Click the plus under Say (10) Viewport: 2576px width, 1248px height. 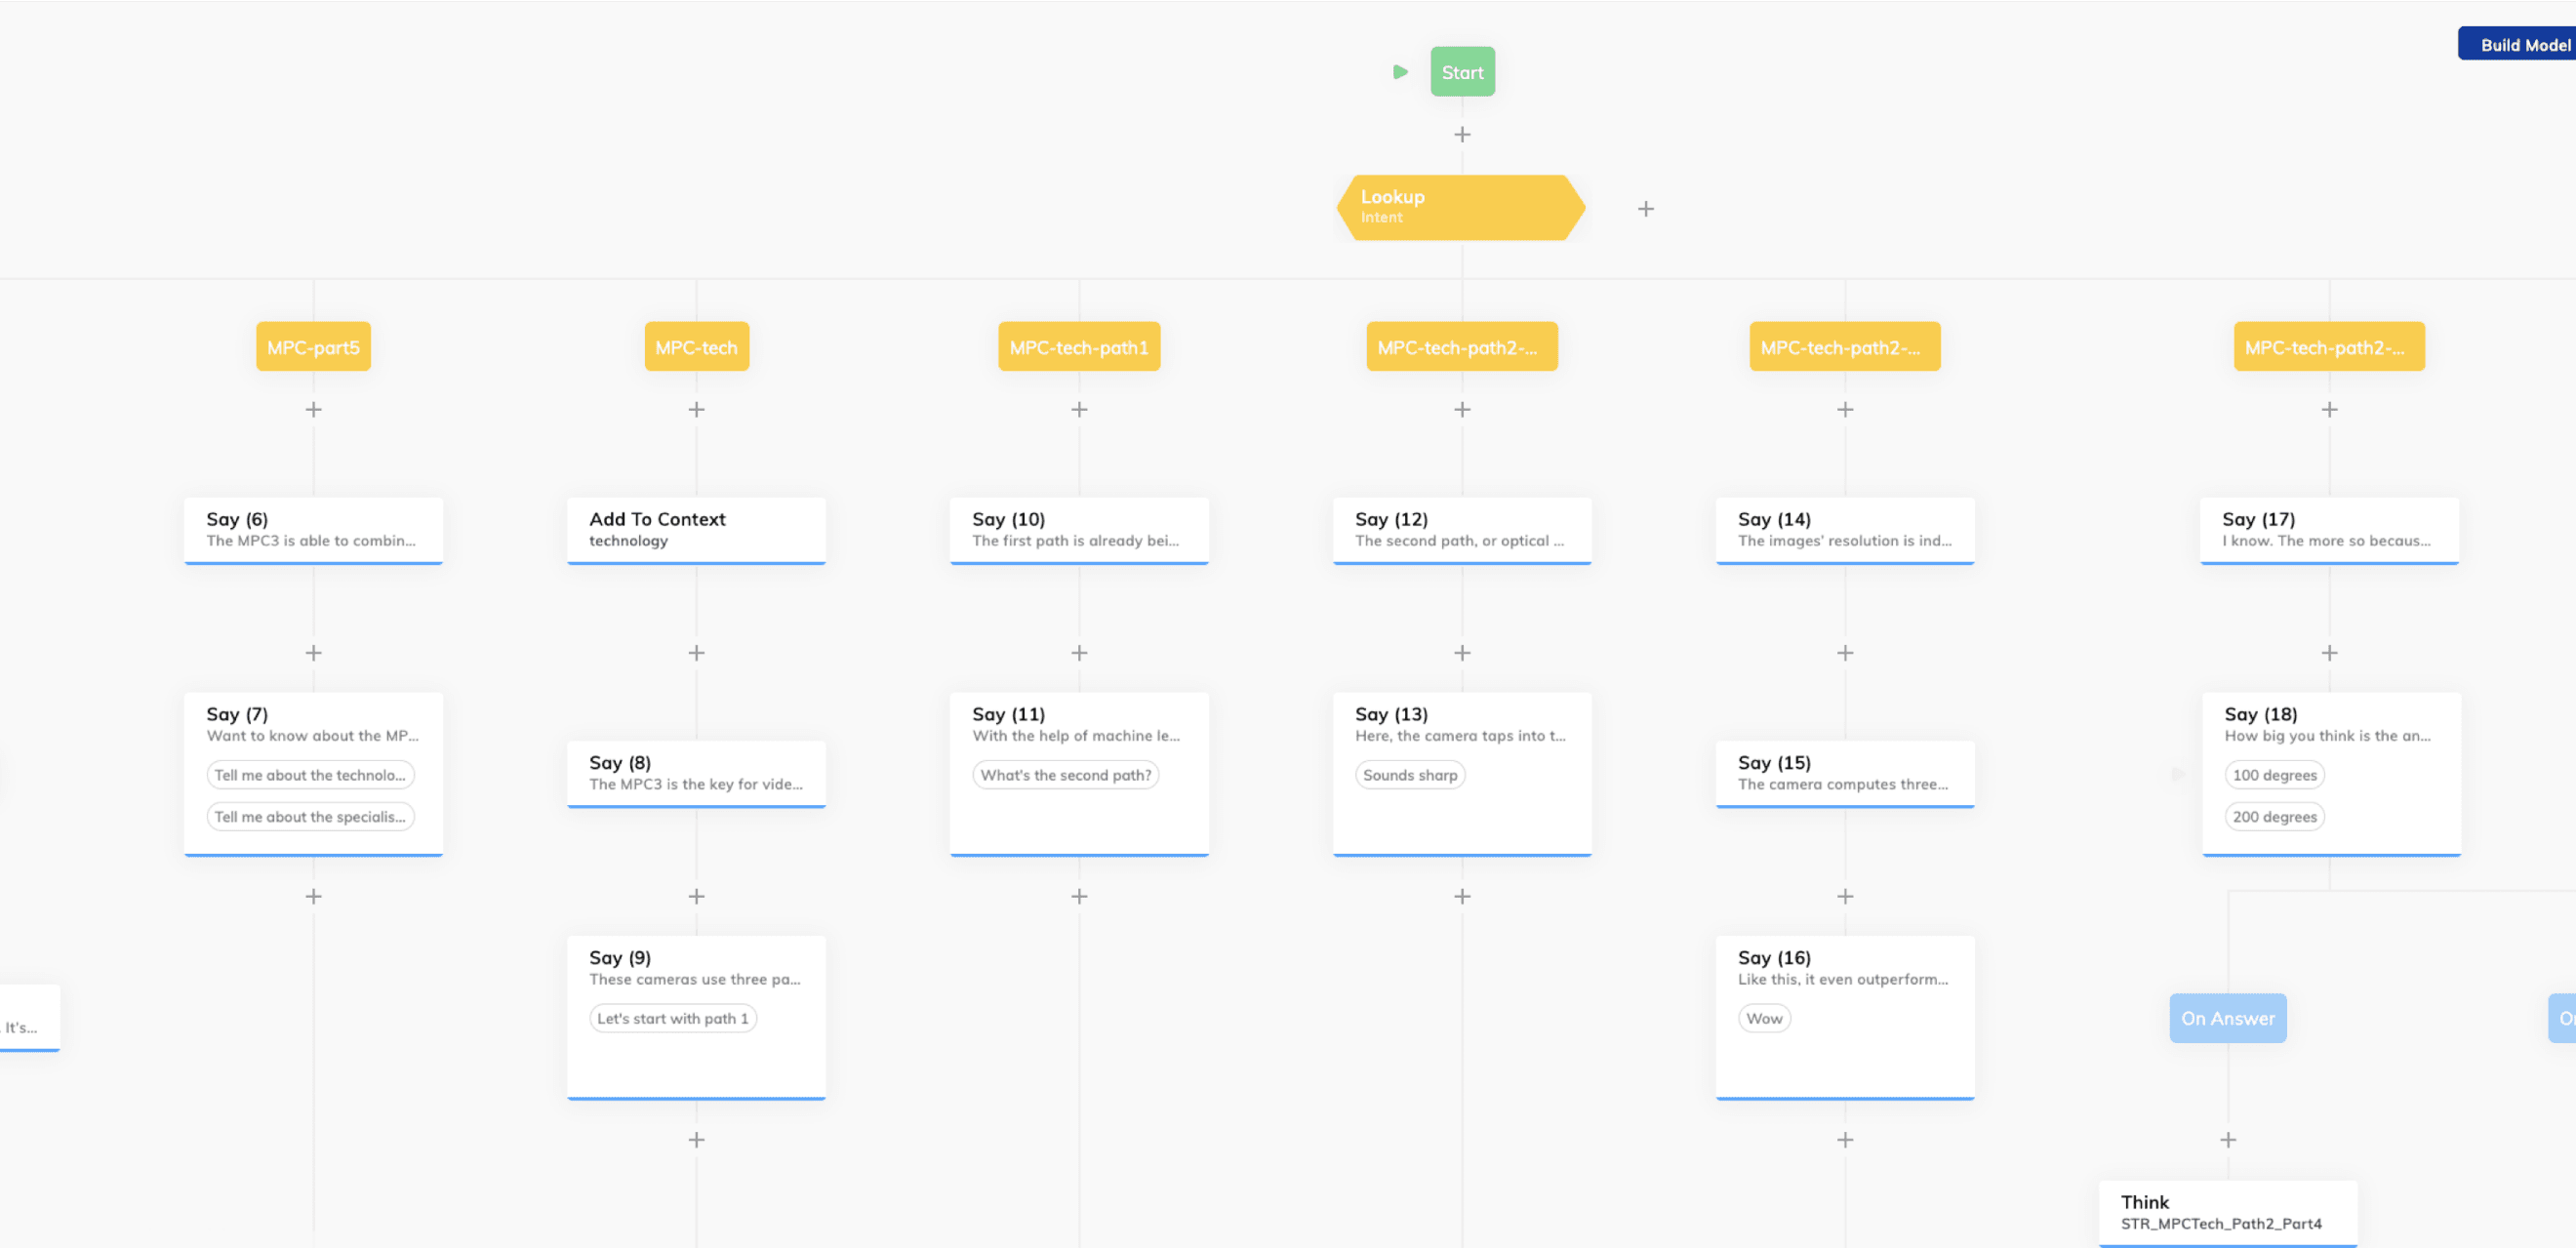1079,652
